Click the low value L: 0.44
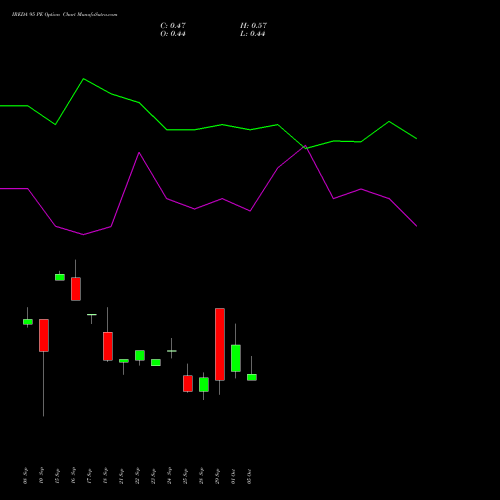Image resolution: width=500 pixels, height=500 pixels. pos(253,34)
